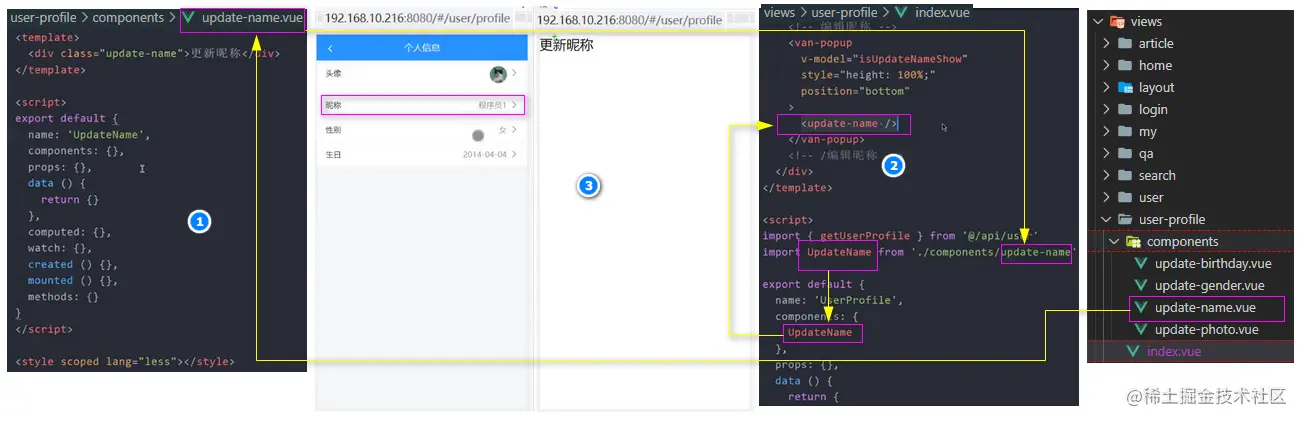Image resolution: width=1301 pixels, height=421 pixels.
Task: Click the Vue icon beside update-photo.vue
Action: point(1141,330)
